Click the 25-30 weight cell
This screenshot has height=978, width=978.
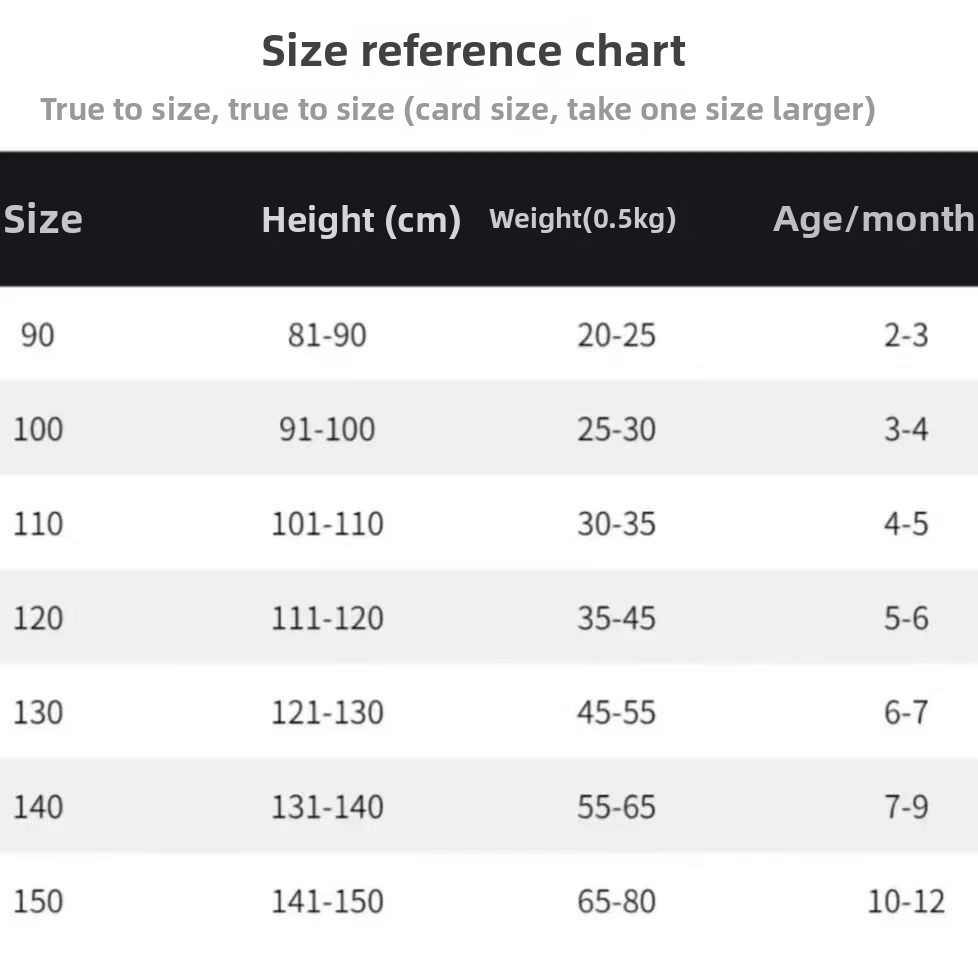pyautogui.click(x=616, y=430)
